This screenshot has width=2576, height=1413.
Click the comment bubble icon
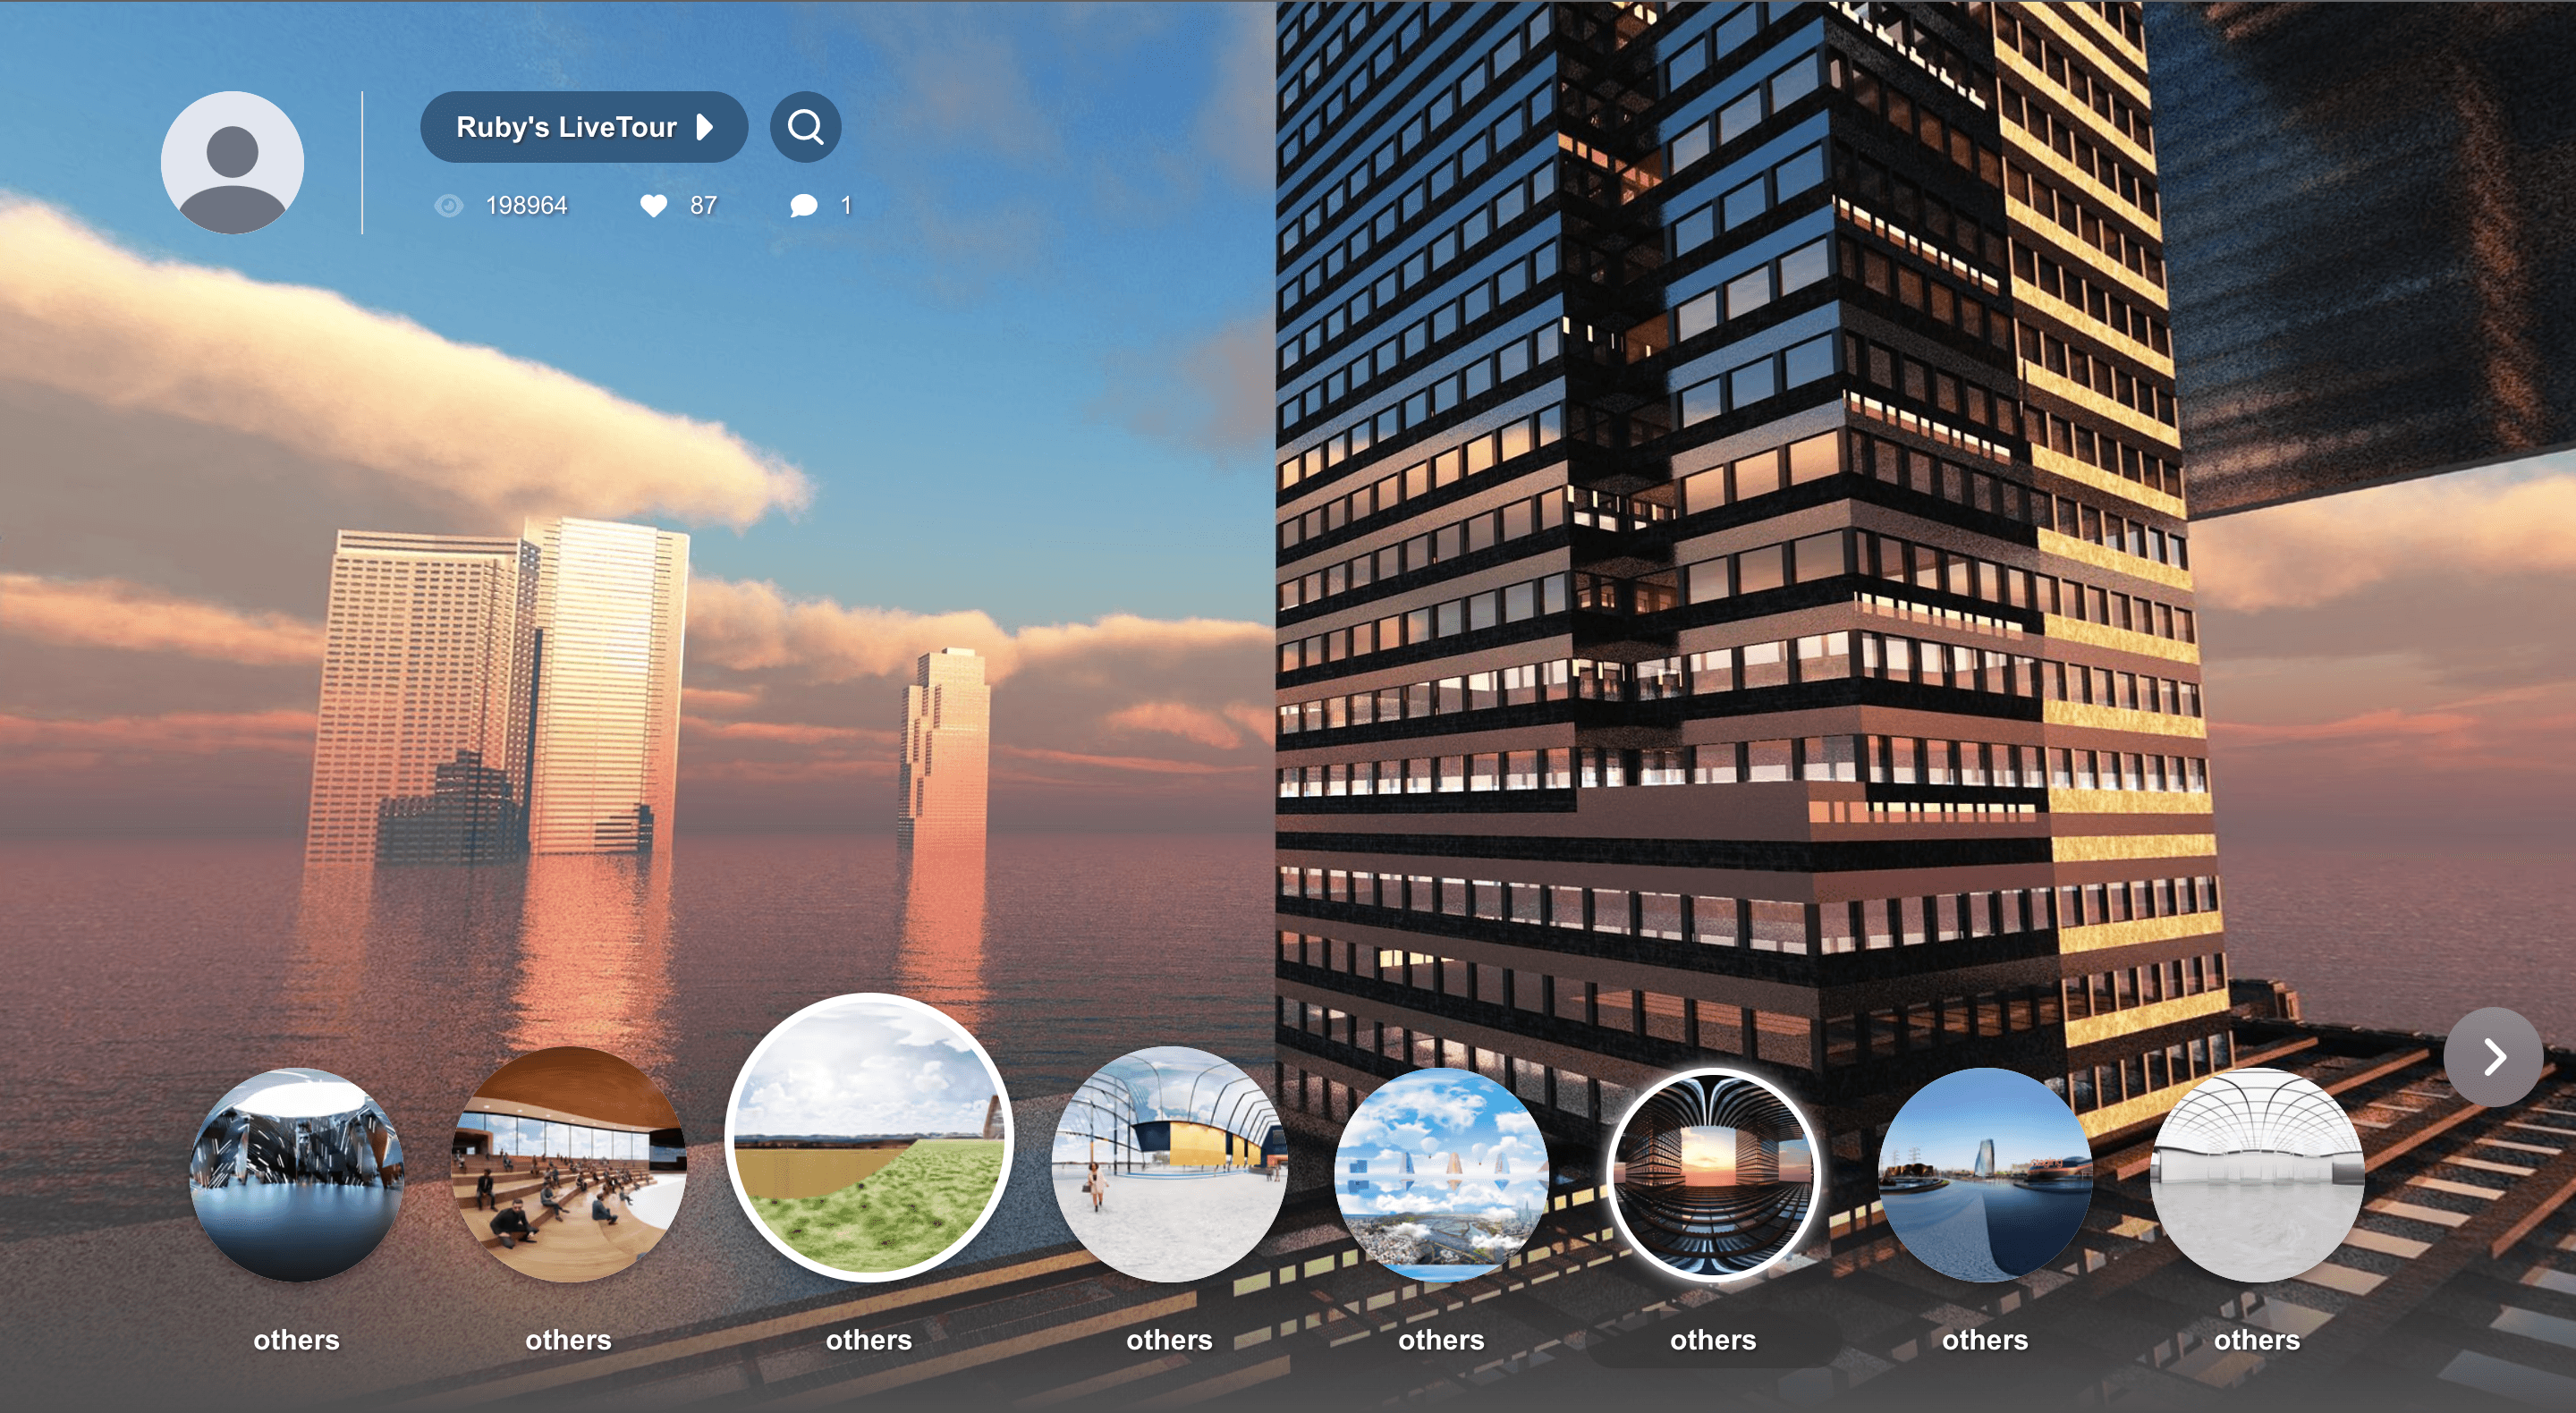[x=803, y=206]
